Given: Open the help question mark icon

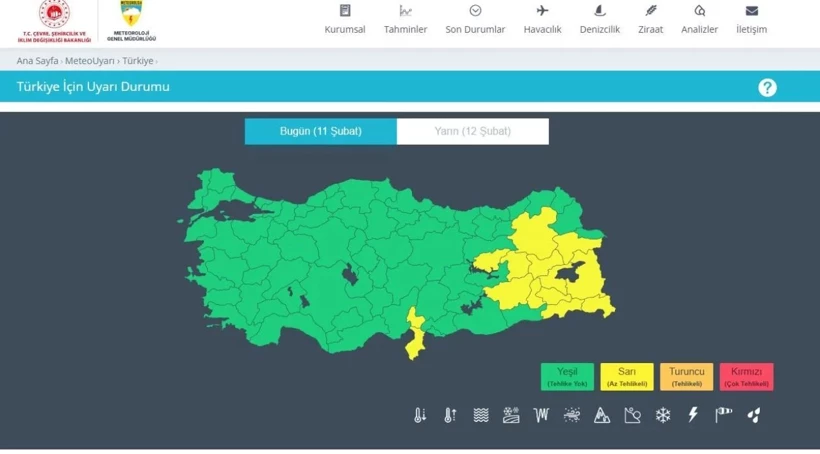Looking at the screenshot, I should click(x=767, y=88).
